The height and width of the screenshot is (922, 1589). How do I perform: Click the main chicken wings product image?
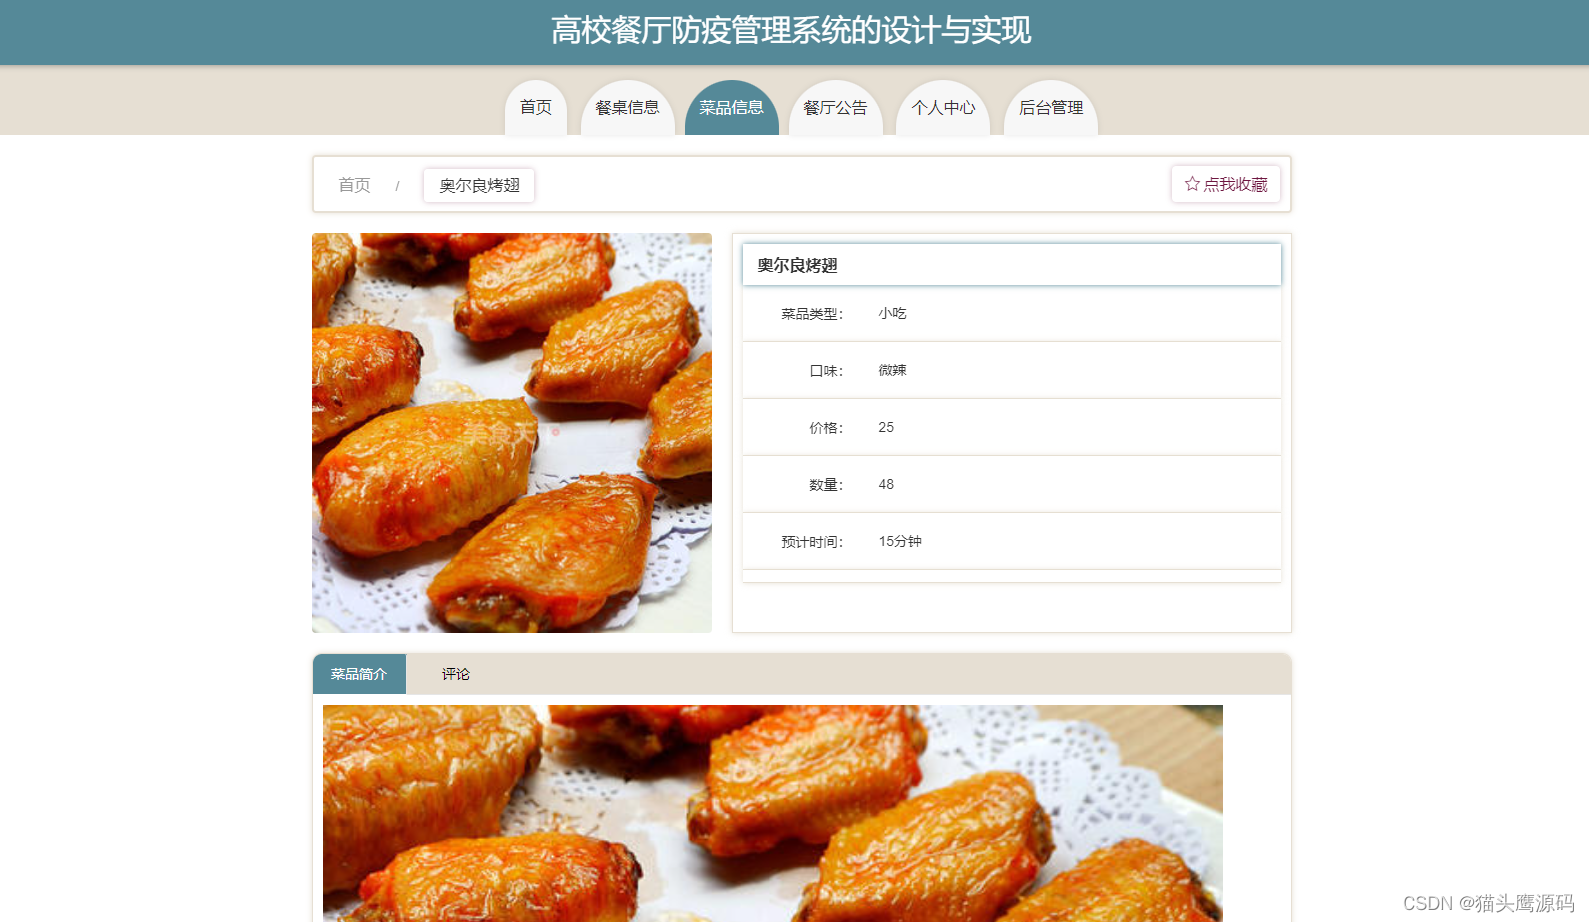pyautogui.click(x=512, y=433)
